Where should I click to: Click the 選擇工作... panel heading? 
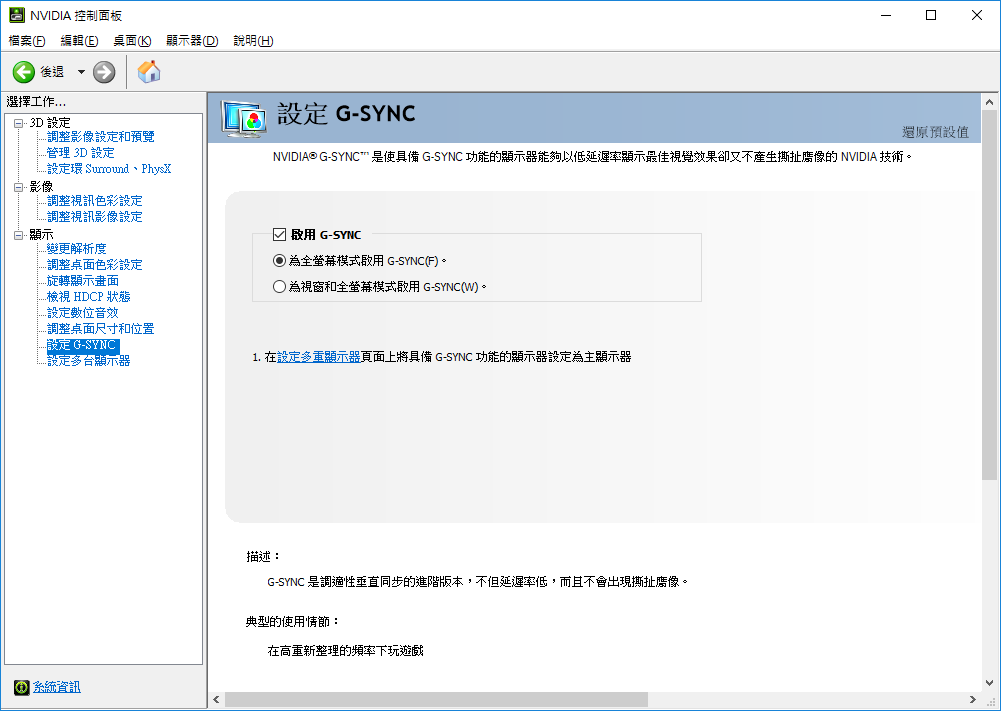pos(36,101)
